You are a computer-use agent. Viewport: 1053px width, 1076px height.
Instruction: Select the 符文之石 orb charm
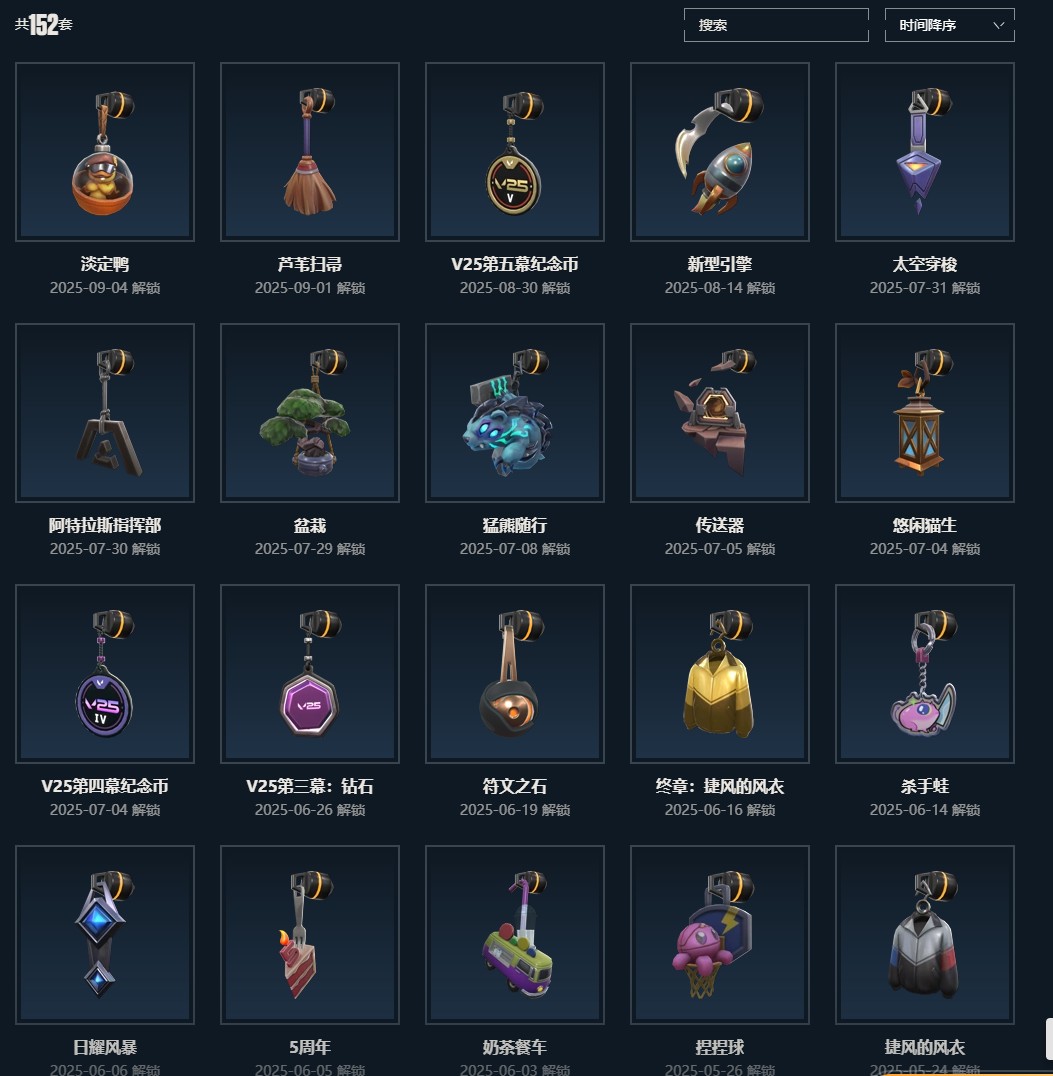point(515,674)
